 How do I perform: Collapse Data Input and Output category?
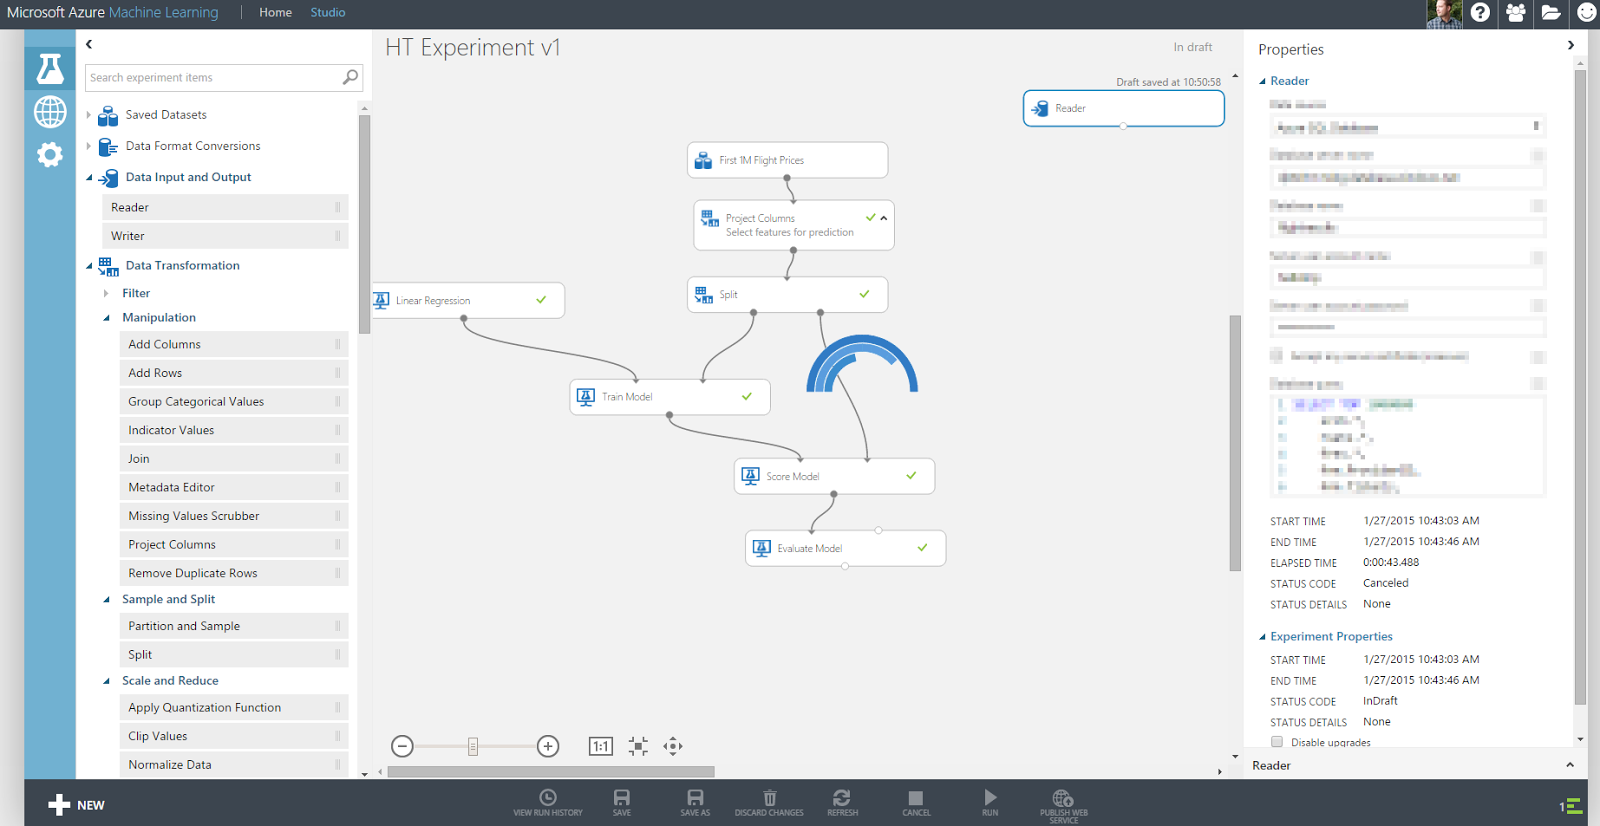[x=89, y=178]
